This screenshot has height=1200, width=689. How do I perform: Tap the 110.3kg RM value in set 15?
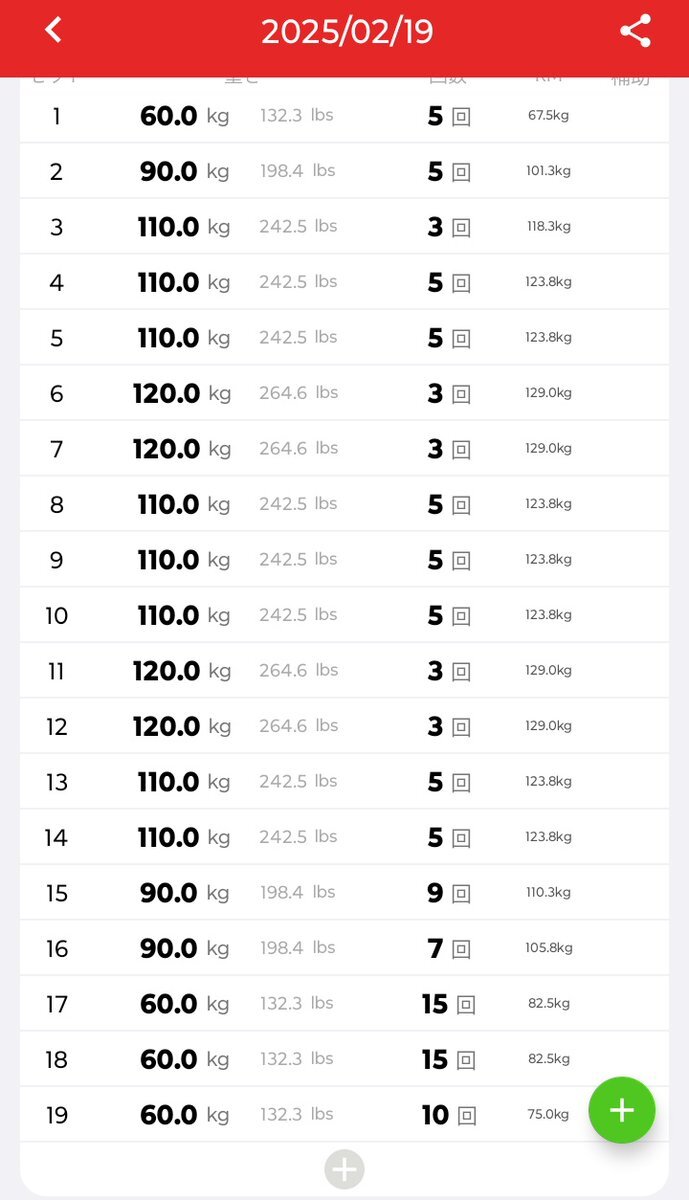click(x=548, y=892)
